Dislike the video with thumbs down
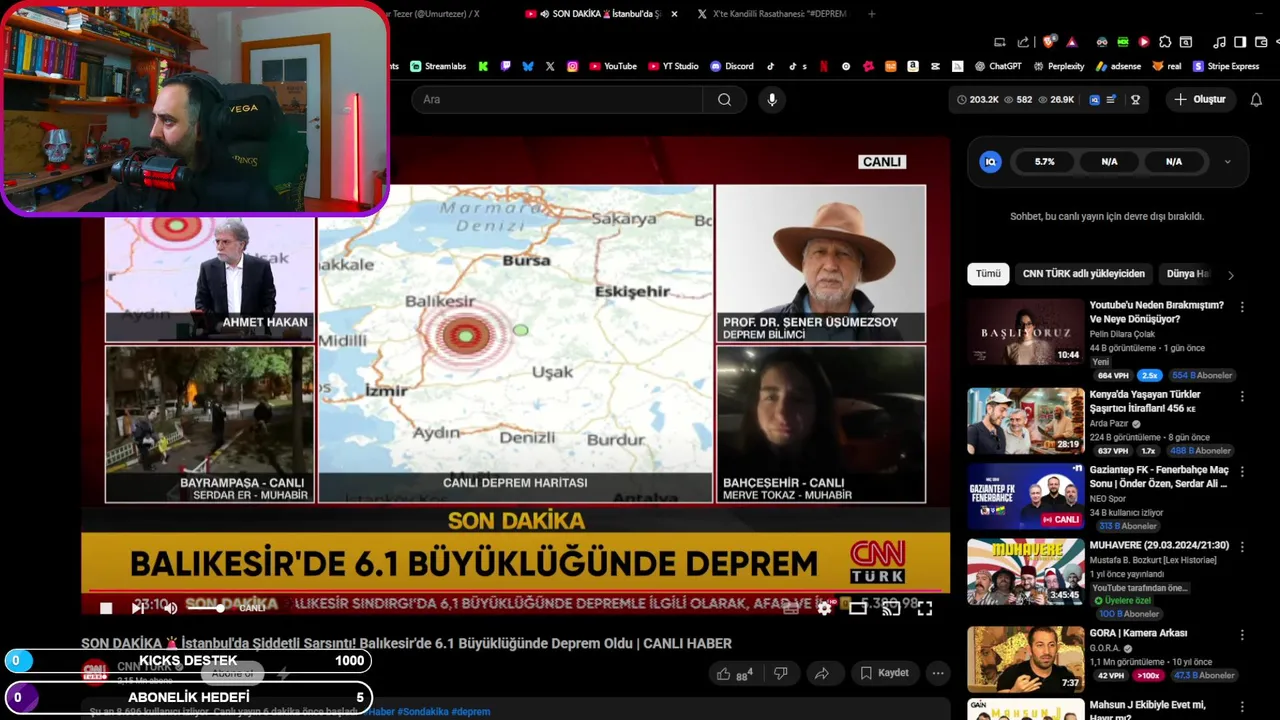 [x=781, y=673]
